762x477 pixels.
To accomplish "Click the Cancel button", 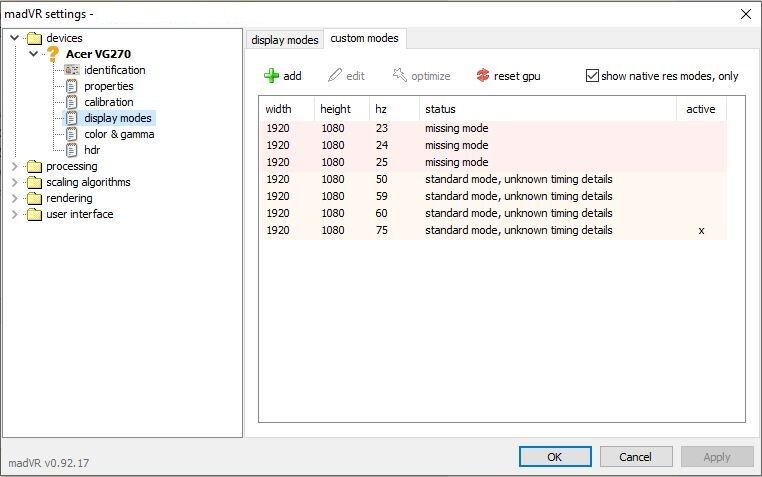I will click(x=636, y=457).
